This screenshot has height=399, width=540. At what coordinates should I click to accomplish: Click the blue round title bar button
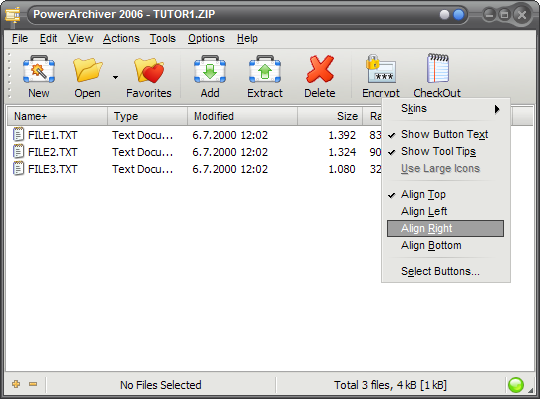tap(459, 15)
